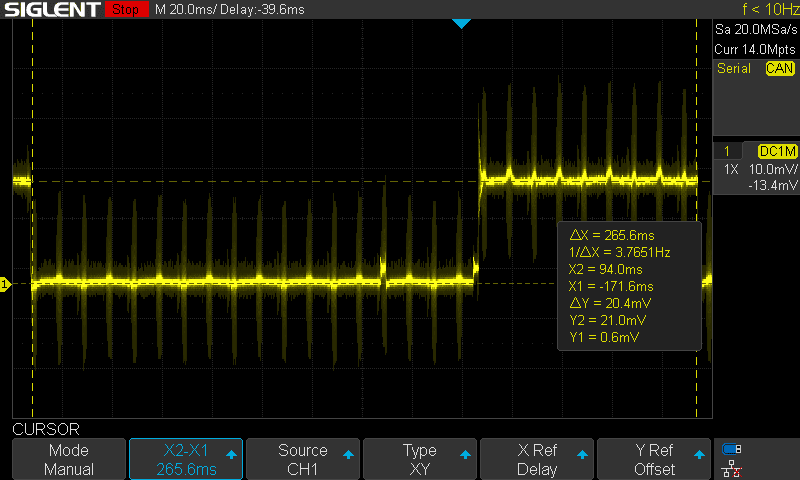This screenshot has height=480, width=800.
Task: Open the cursor Type XY menu
Action: [420, 460]
